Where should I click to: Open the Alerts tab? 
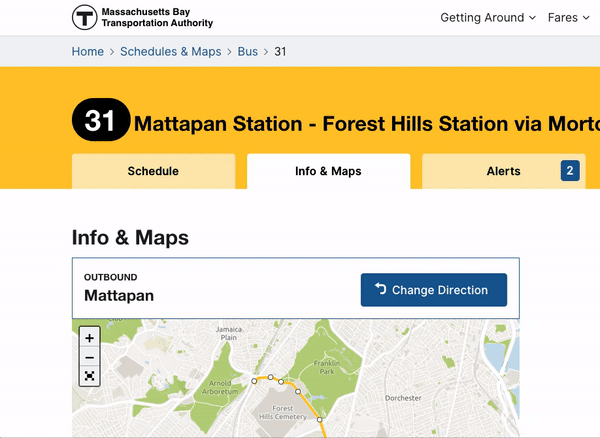point(504,171)
